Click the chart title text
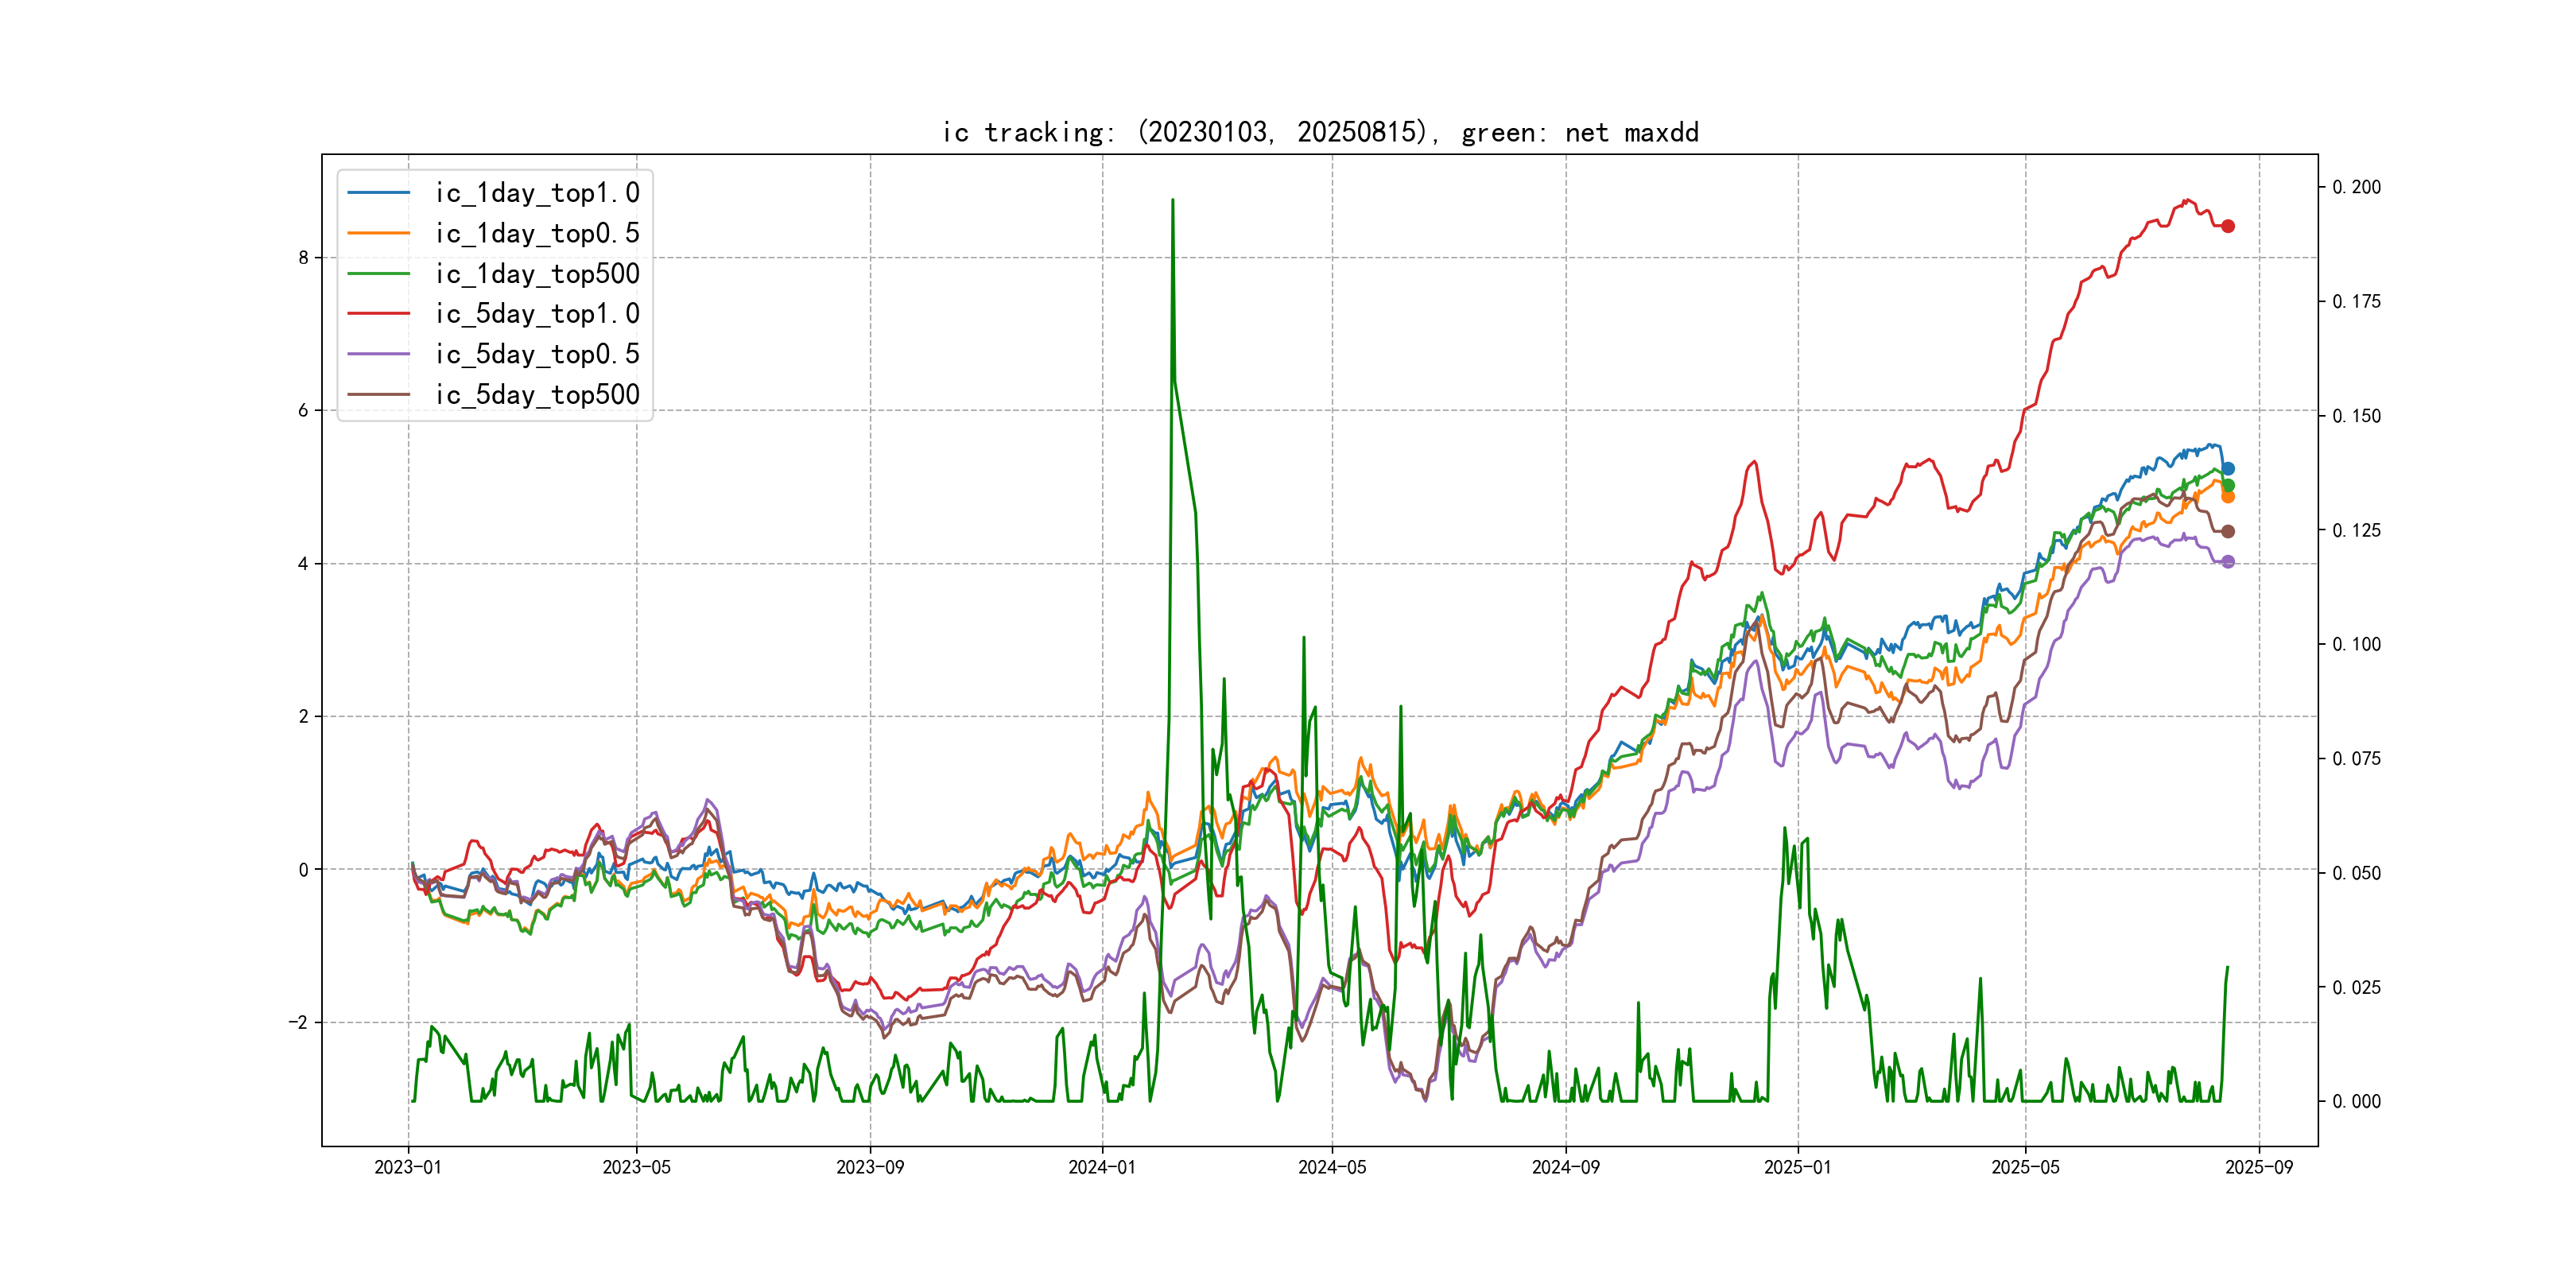 [1320, 132]
